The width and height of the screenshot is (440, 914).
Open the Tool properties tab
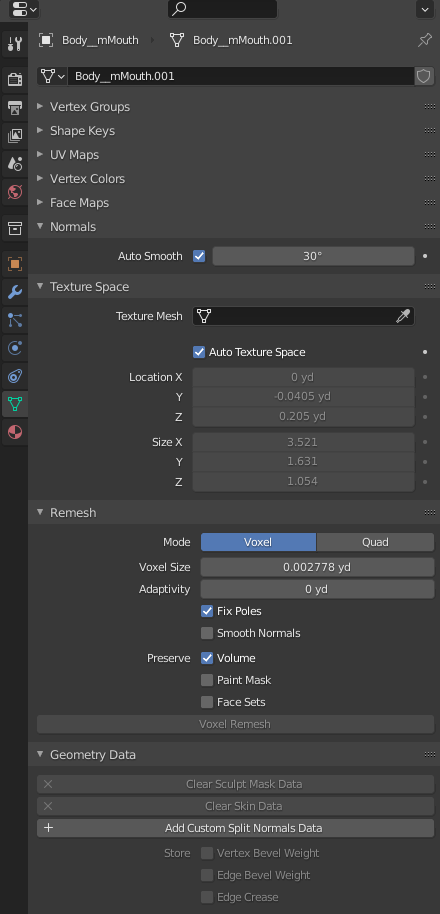pos(15,43)
